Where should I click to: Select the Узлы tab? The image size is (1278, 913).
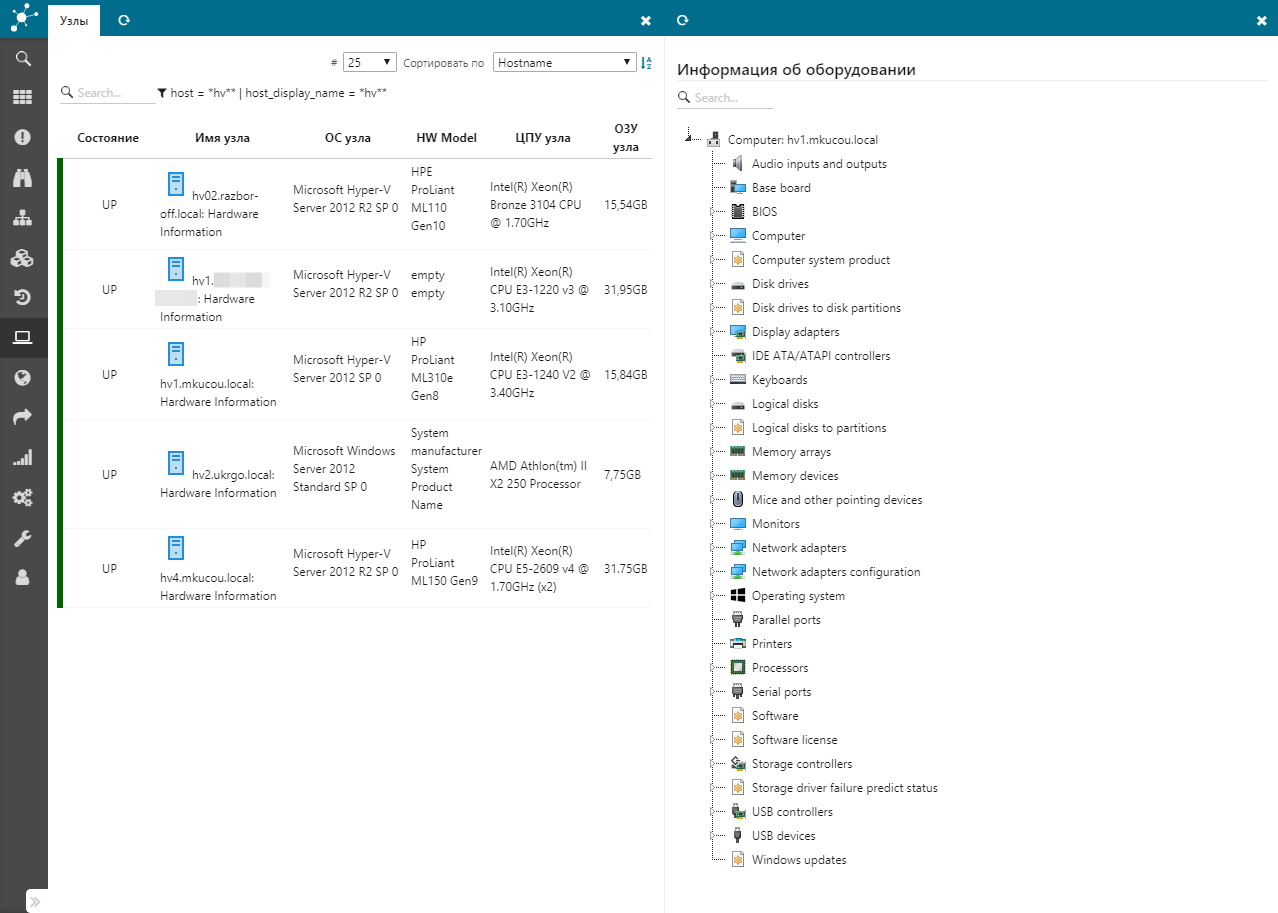[74, 20]
